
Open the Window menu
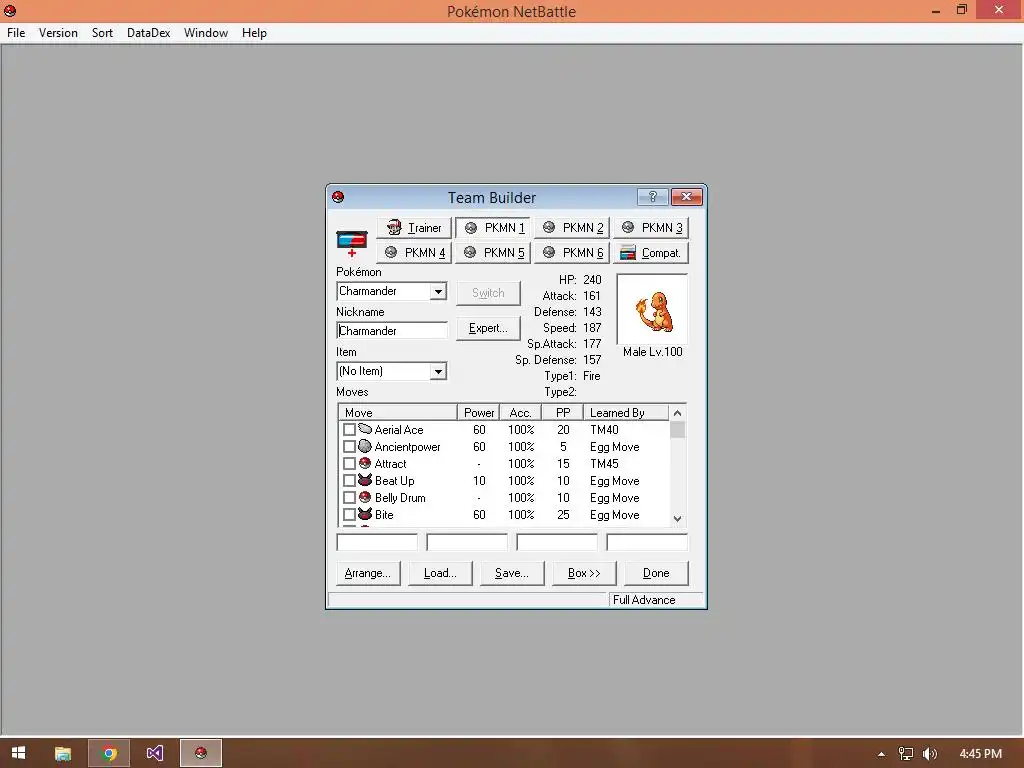[206, 33]
